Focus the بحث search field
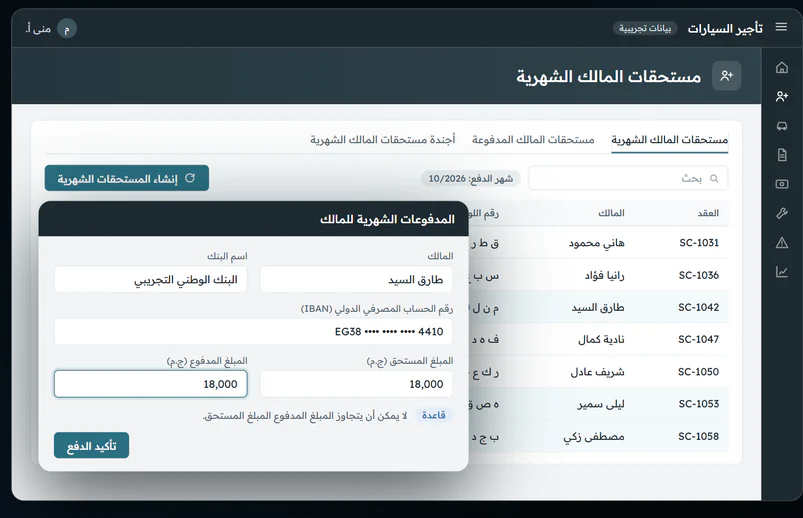 pos(628,178)
